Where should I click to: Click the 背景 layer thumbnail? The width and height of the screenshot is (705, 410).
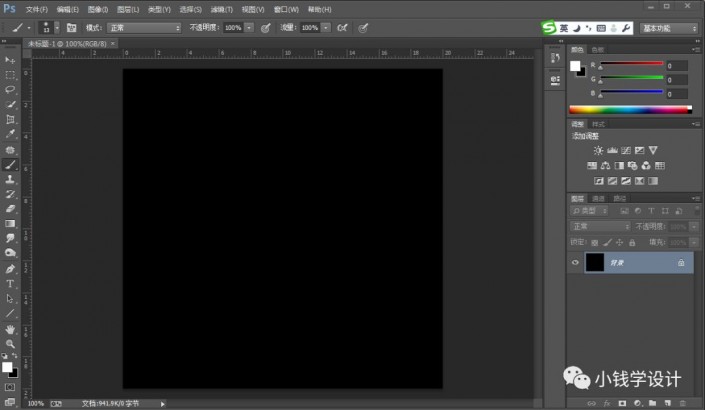[x=596, y=262]
